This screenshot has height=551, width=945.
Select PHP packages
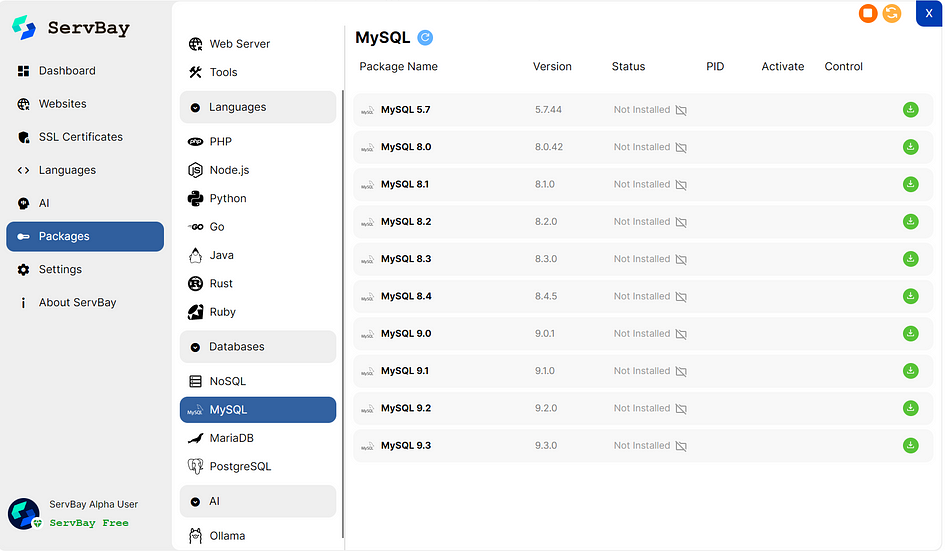point(258,142)
